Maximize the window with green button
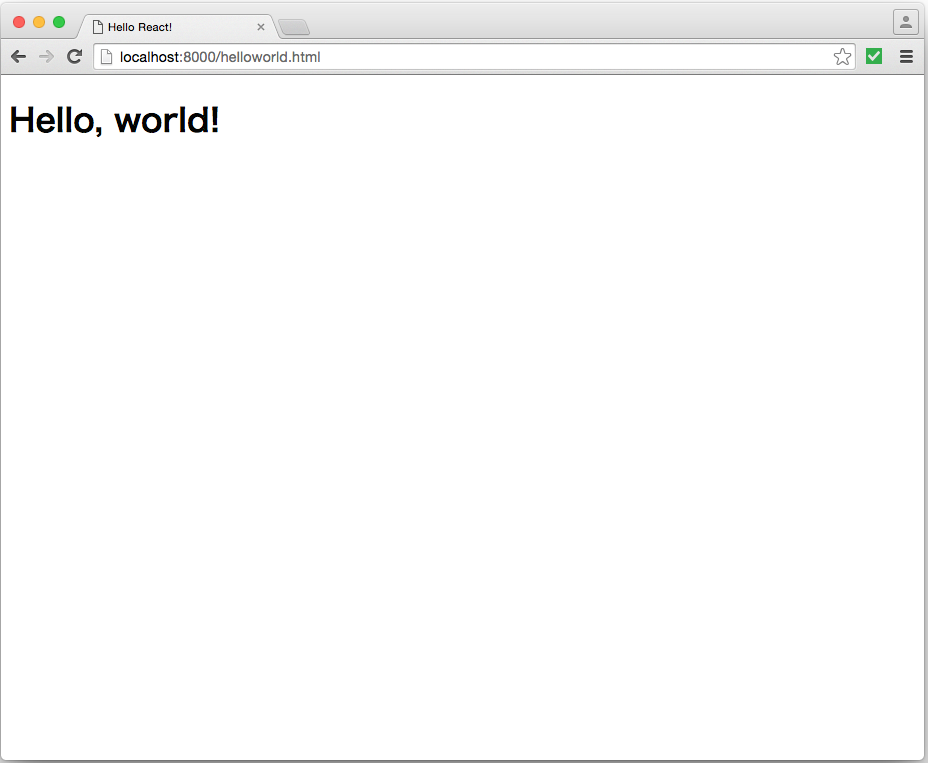Image resolution: width=928 pixels, height=763 pixels. point(59,22)
